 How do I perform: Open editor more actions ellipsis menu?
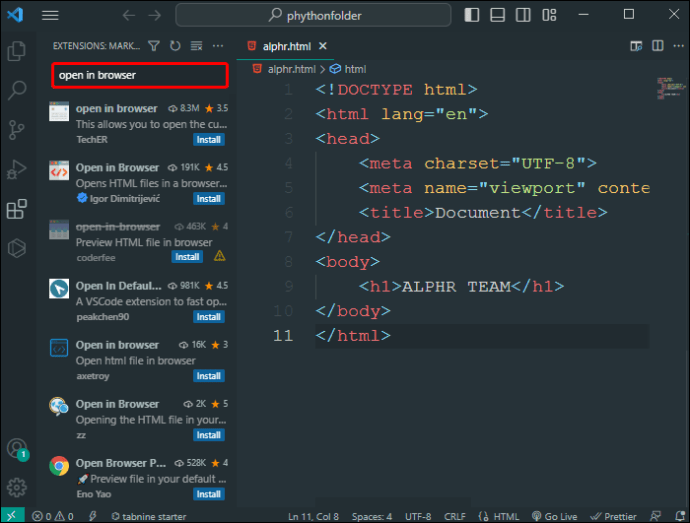677,46
